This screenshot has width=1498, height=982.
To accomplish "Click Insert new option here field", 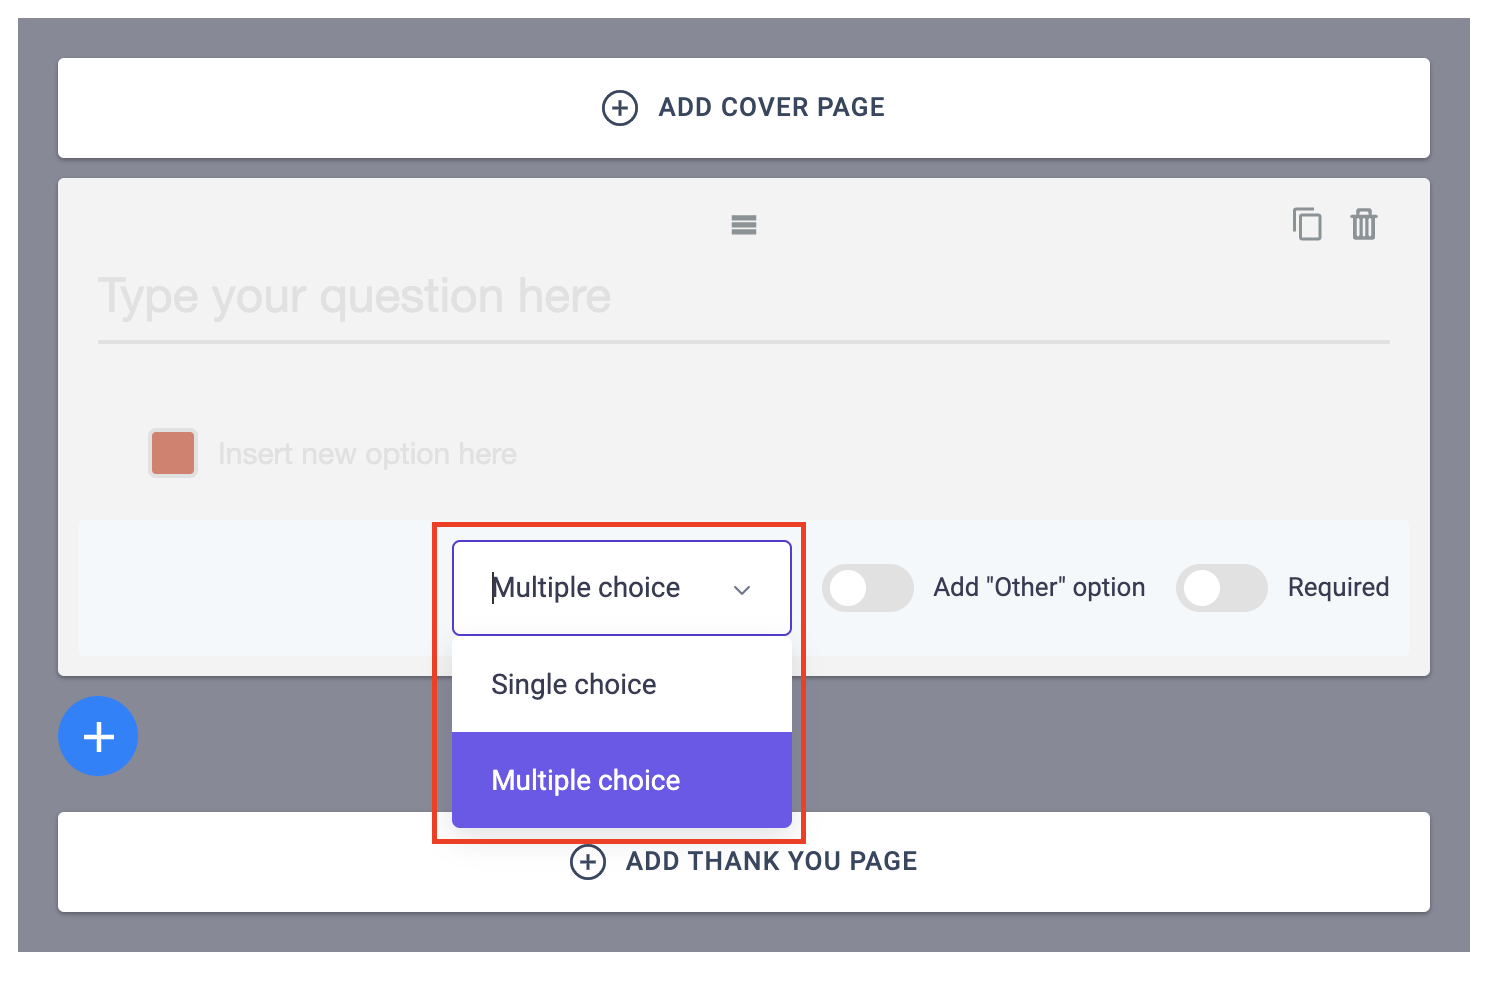I will pos(368,454).
